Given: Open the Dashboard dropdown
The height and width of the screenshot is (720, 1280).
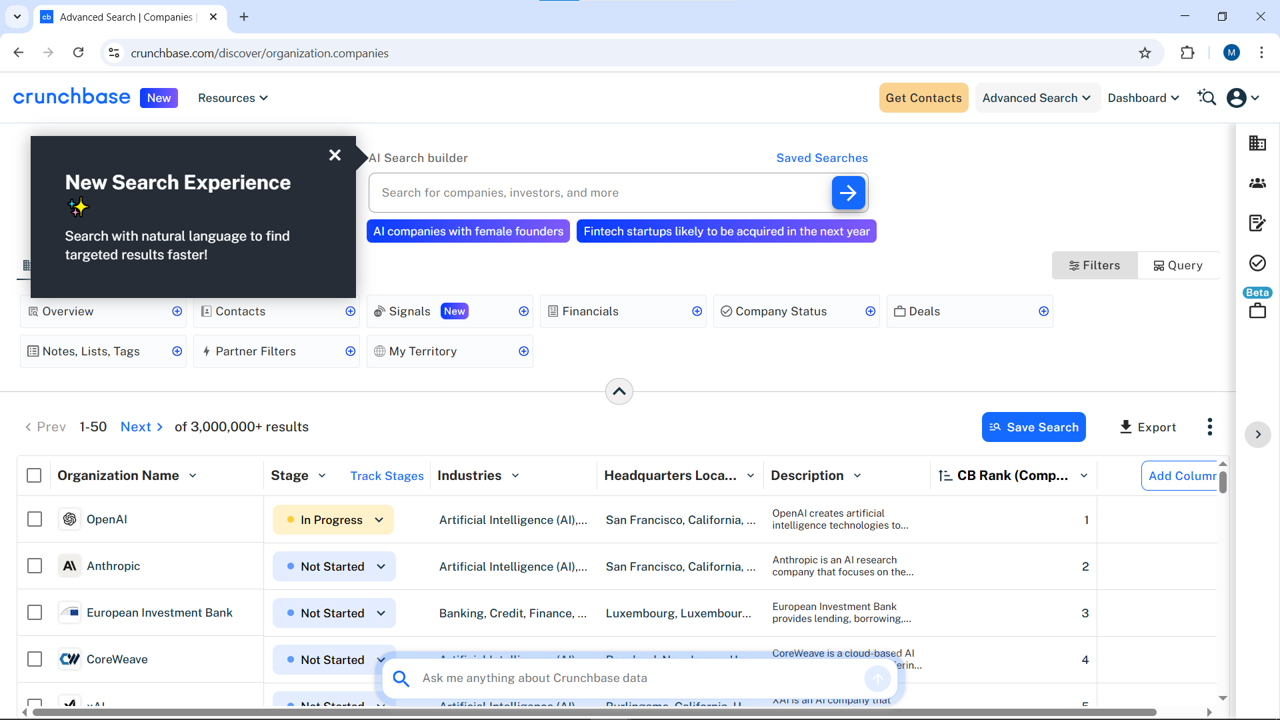Looking at the screenshot, I should coord(1143,98).
